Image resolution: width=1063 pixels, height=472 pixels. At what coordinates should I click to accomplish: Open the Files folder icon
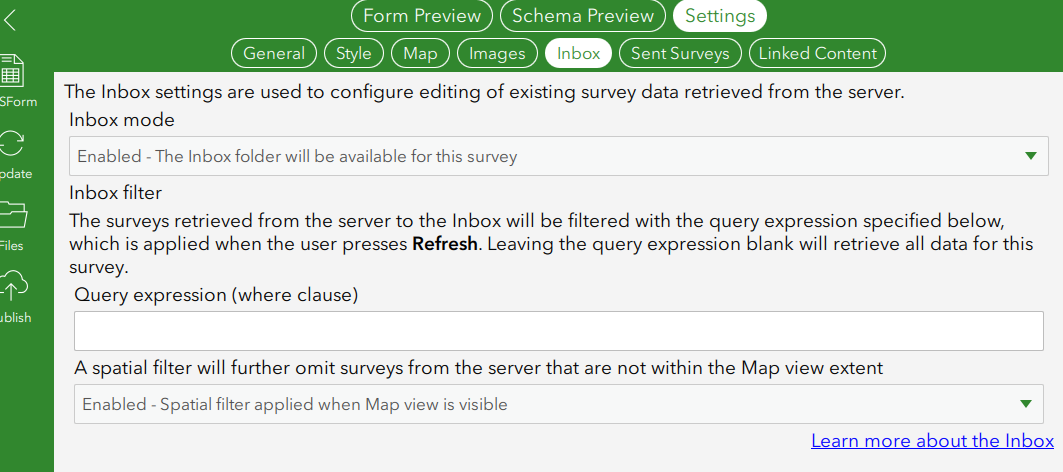pyautogui.click(x=13, y=215)
